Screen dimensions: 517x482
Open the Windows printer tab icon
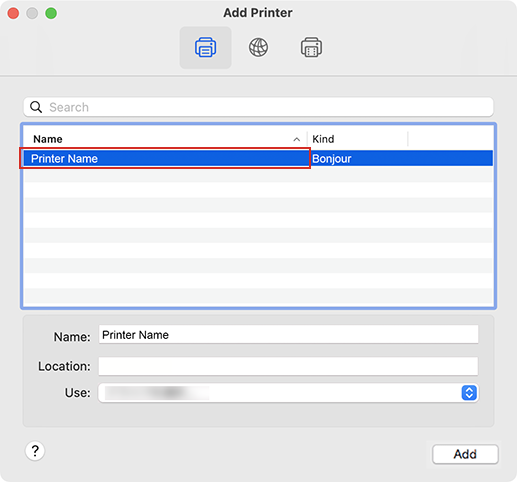[311, 47]
